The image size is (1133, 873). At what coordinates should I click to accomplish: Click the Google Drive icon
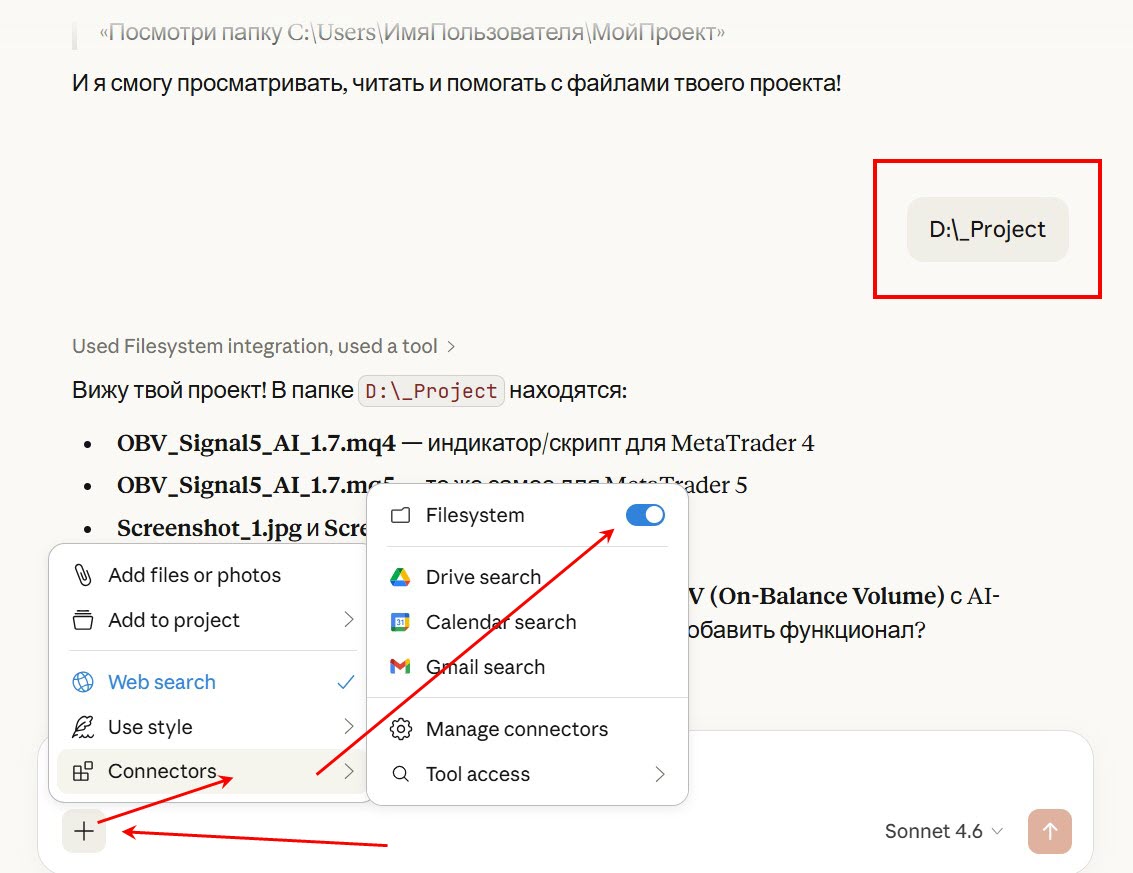[400, 577]
